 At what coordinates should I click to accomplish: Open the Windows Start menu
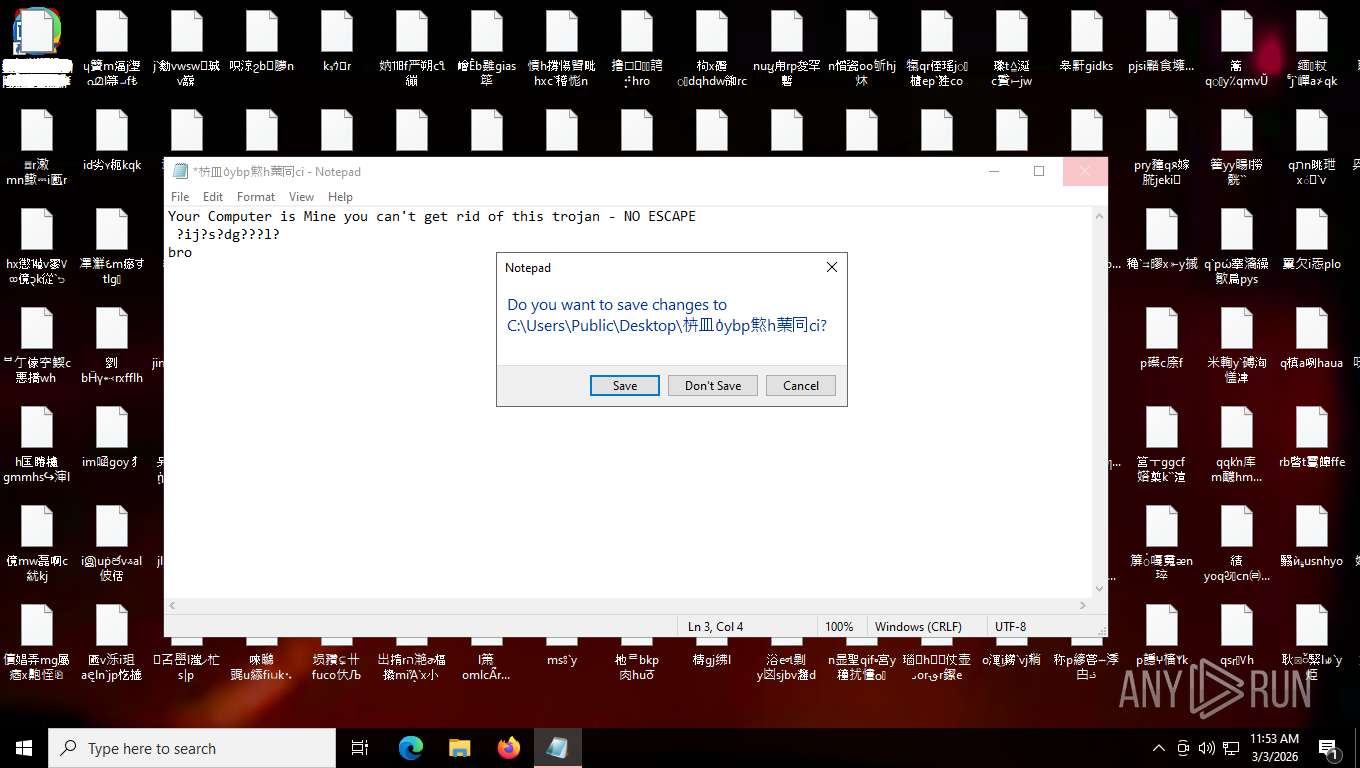[24, 748]
